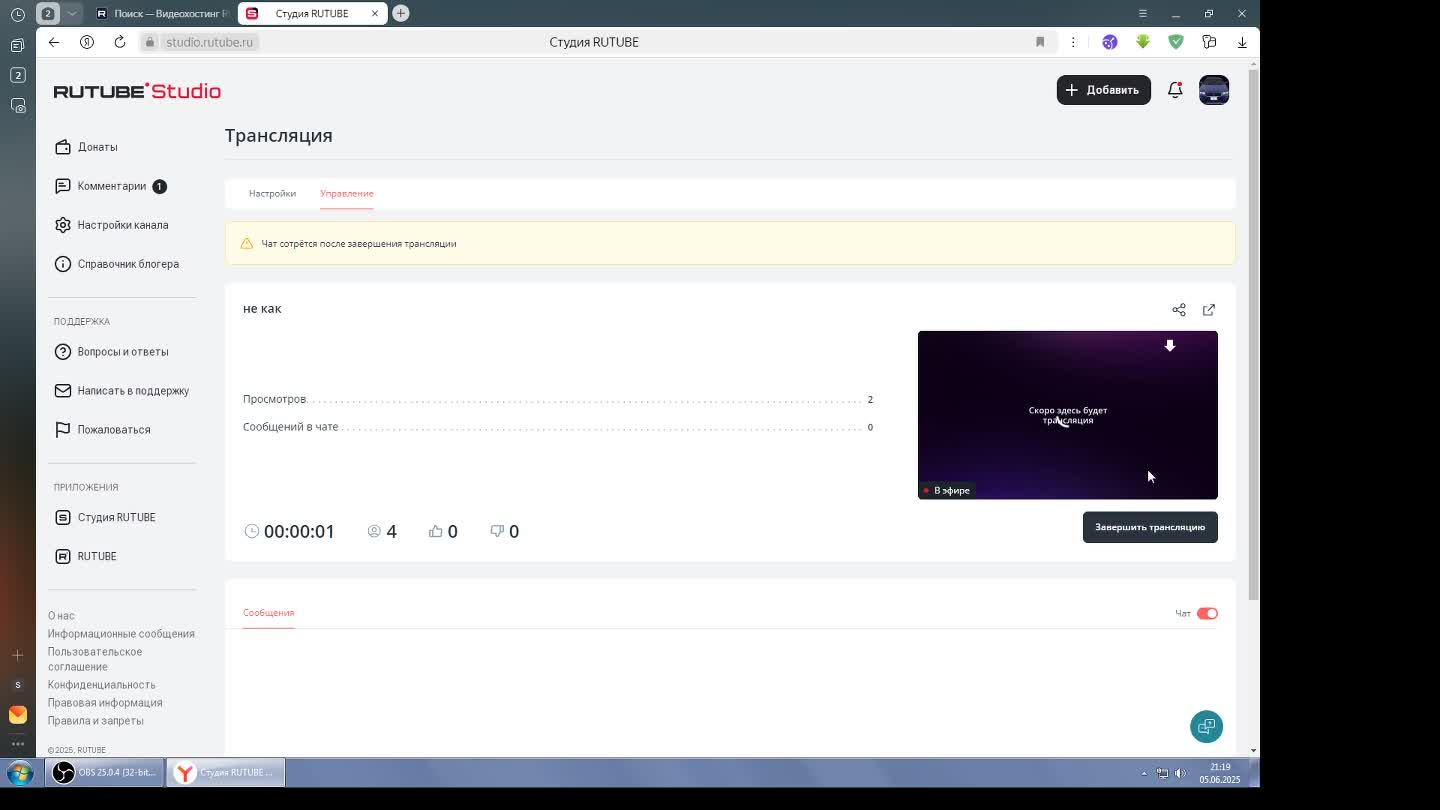Open the Донаты wallet icon in sidebar
Screen dimensions: 1440x810
pos(63,147)
